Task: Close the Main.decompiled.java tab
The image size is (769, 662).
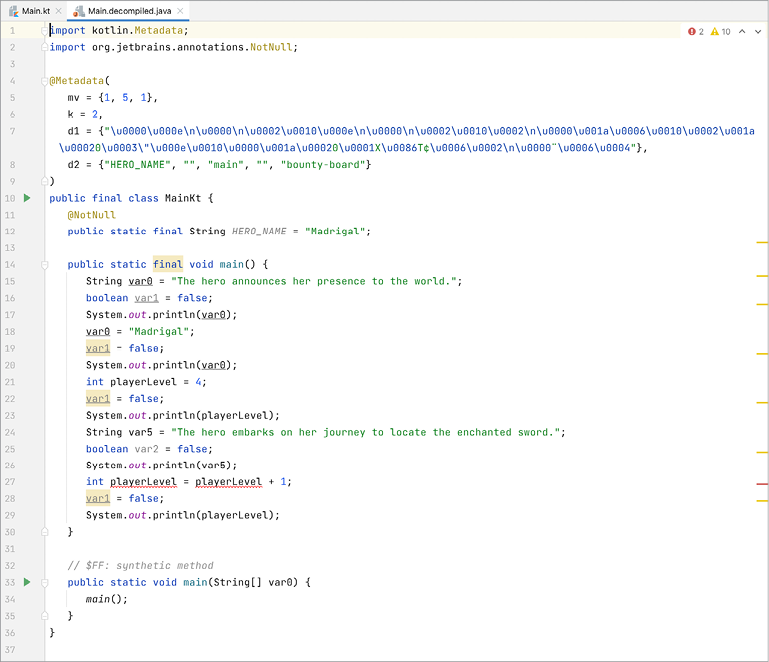Action: tap(182, 10)
